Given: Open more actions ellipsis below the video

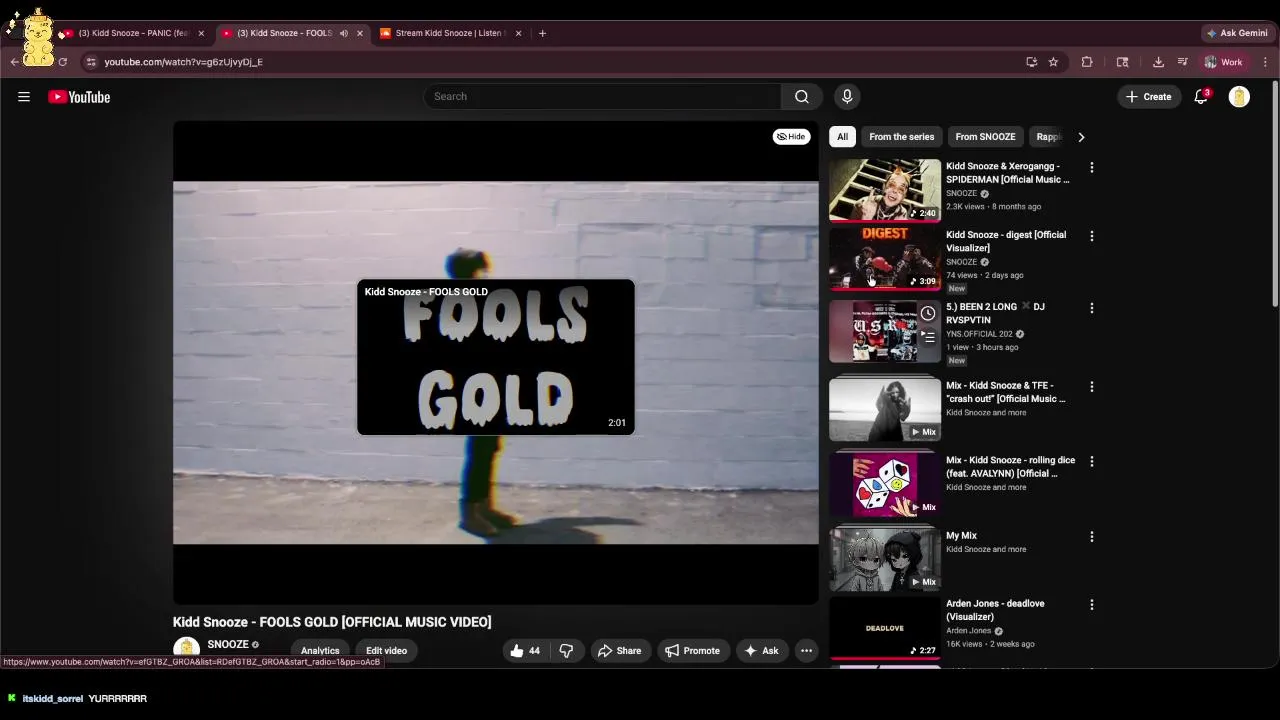Looking at the screenshot, I should coord(806,651).
